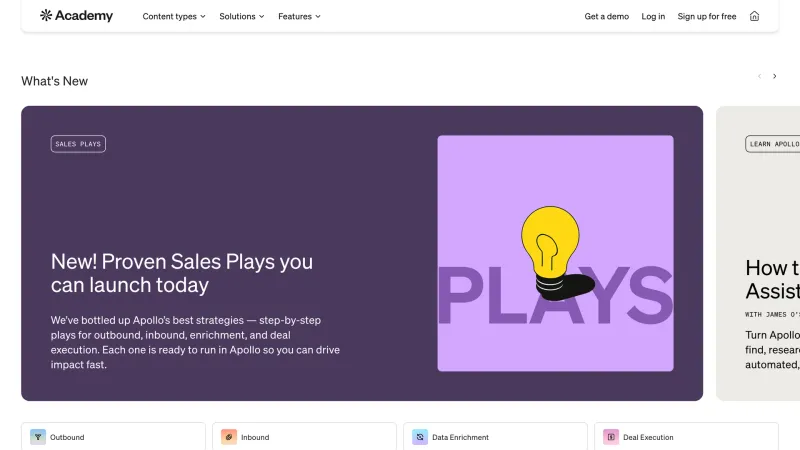Click the Inbound category icon
Image resolution: width=800 pixels, height=450 pixels.
tap(229, 437)
